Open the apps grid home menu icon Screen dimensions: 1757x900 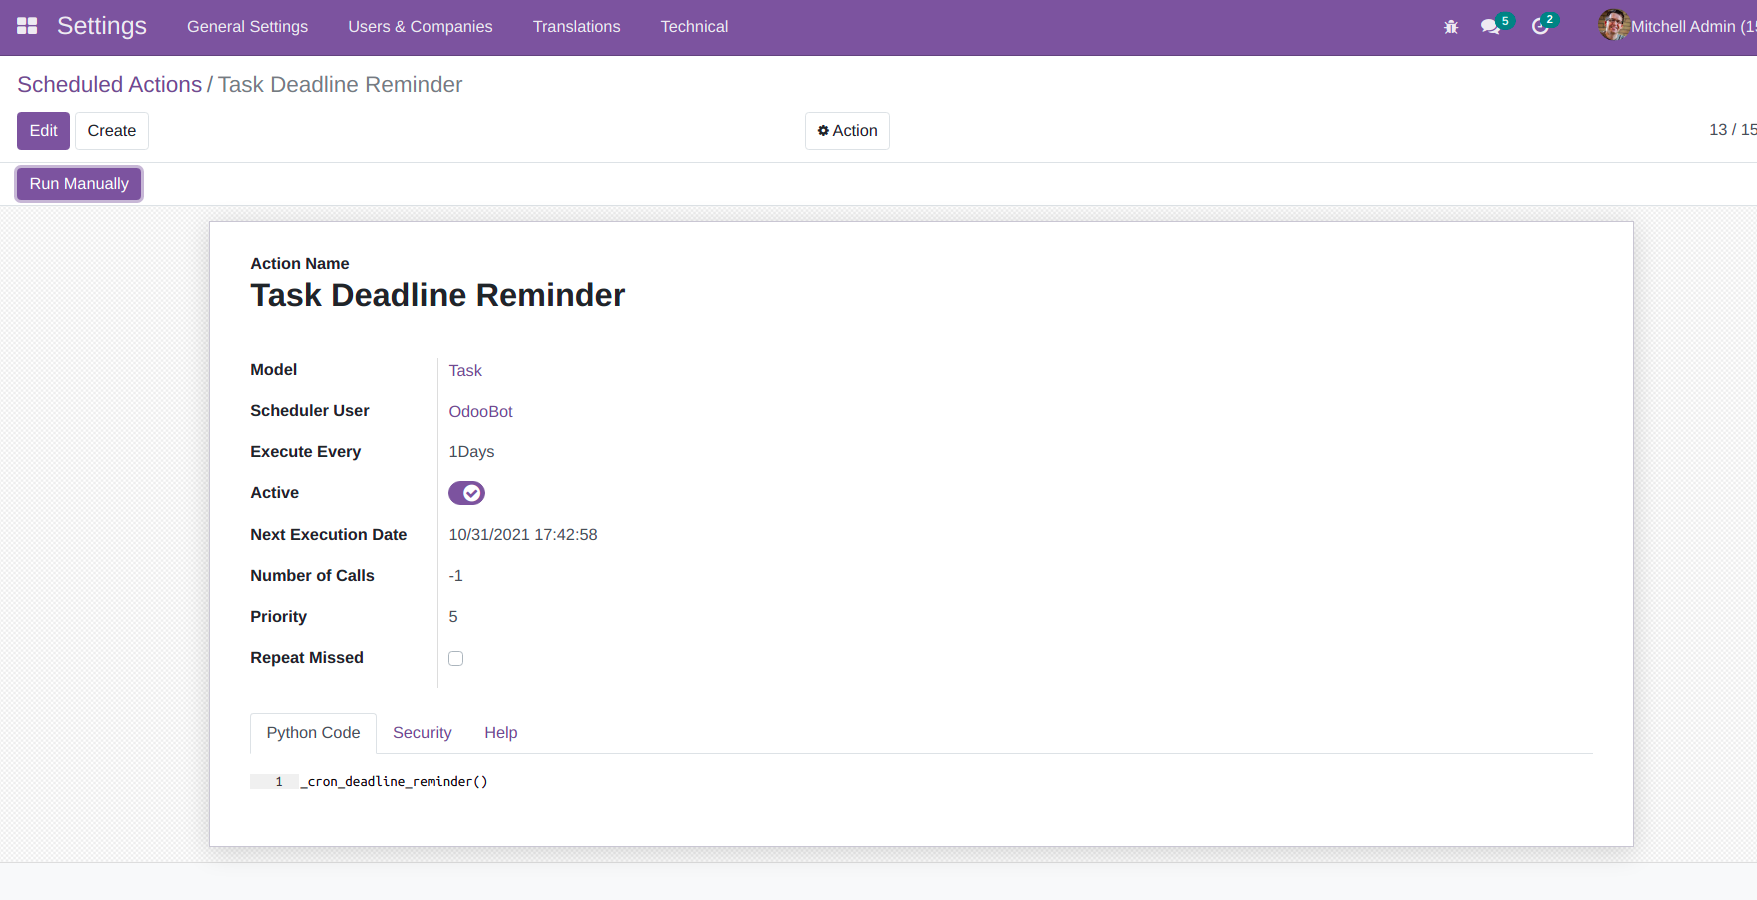[27, 26]
